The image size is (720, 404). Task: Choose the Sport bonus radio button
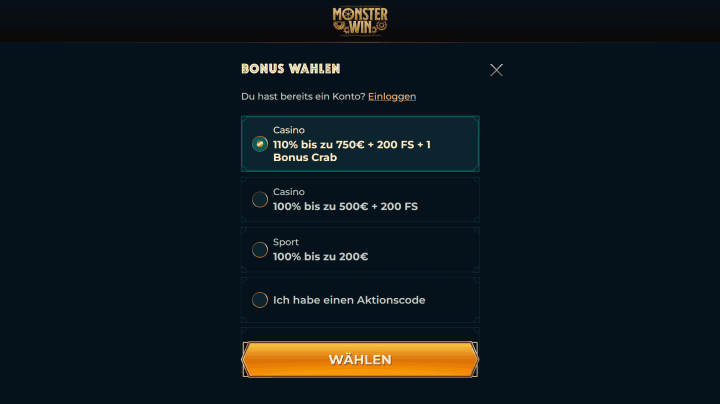(x=259, y=250)
